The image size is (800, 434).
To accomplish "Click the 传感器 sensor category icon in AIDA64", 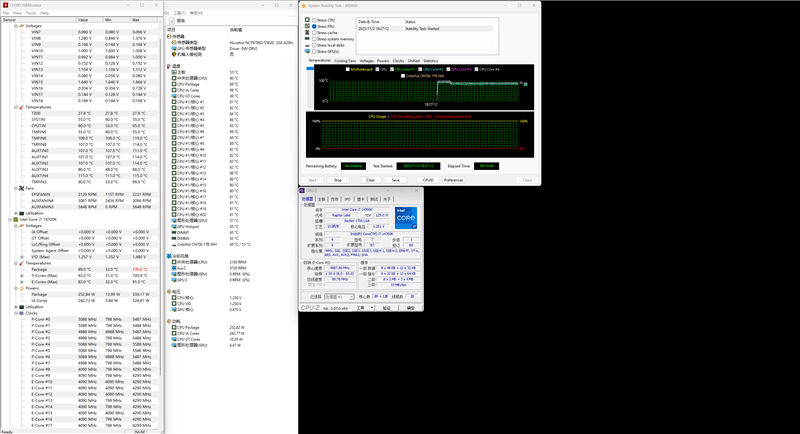I will click(169, 37).
